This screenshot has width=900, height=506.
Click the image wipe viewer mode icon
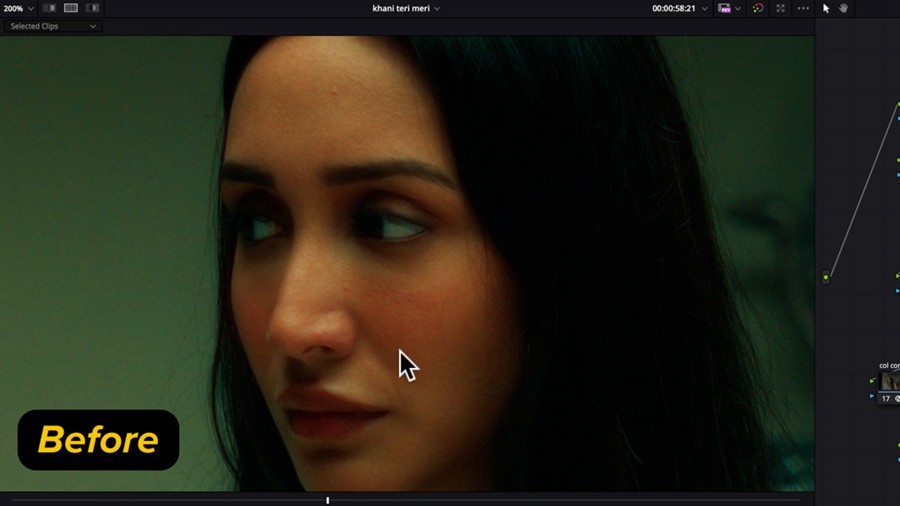point(49,8)
